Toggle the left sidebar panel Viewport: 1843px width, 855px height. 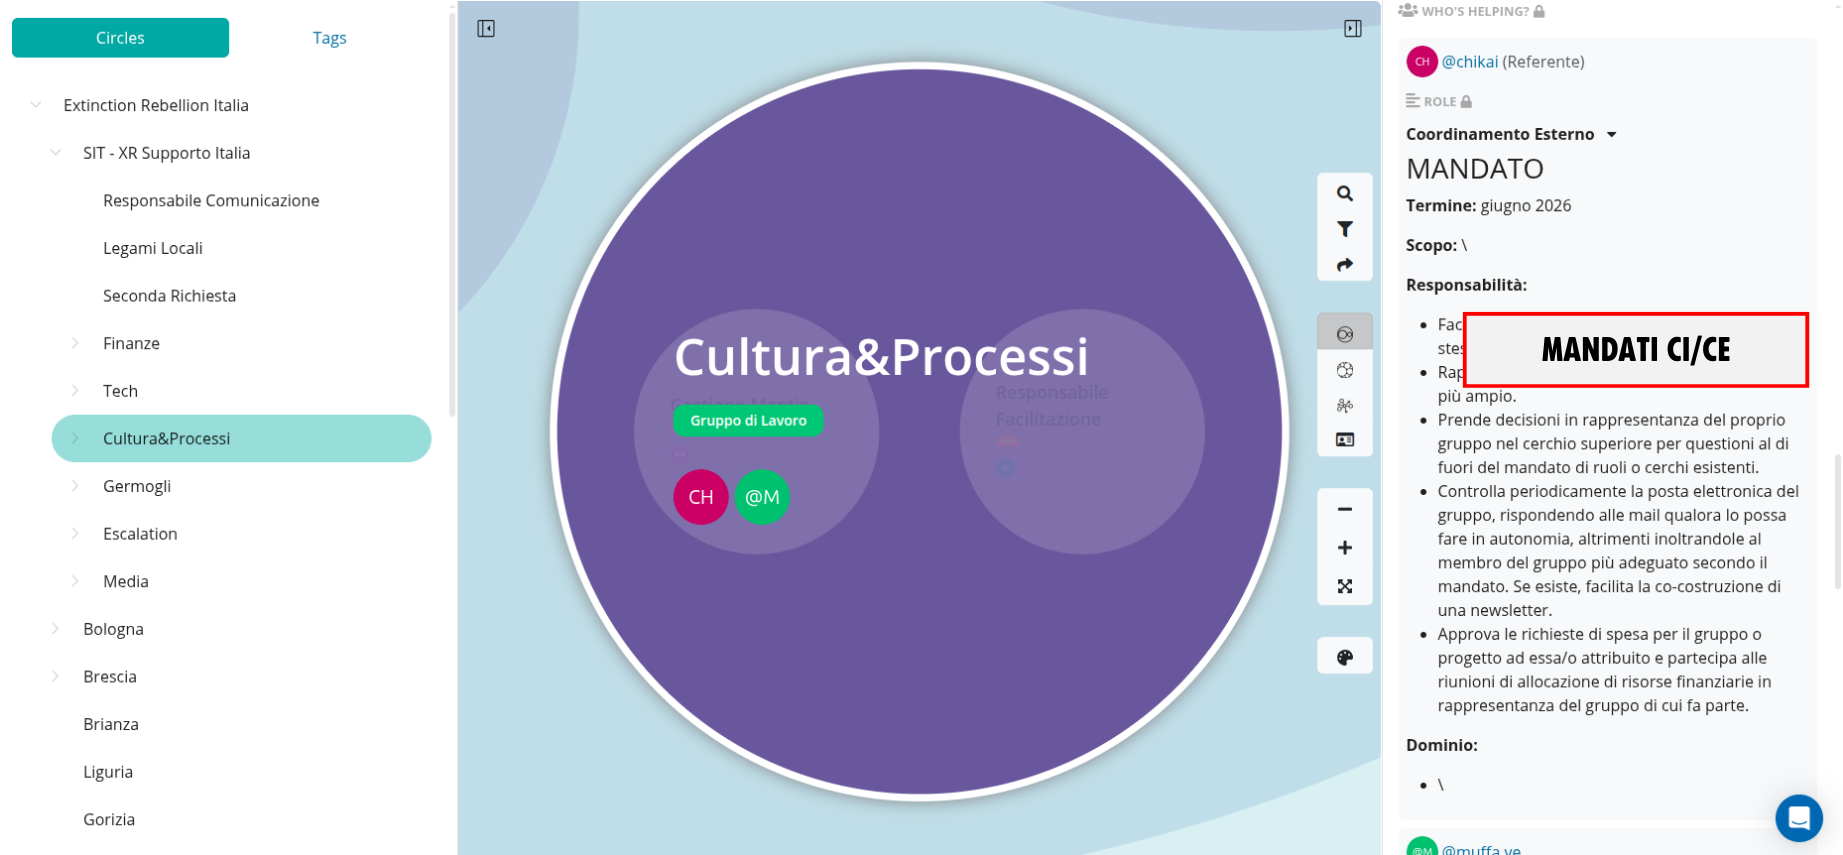tap(486, 29)
